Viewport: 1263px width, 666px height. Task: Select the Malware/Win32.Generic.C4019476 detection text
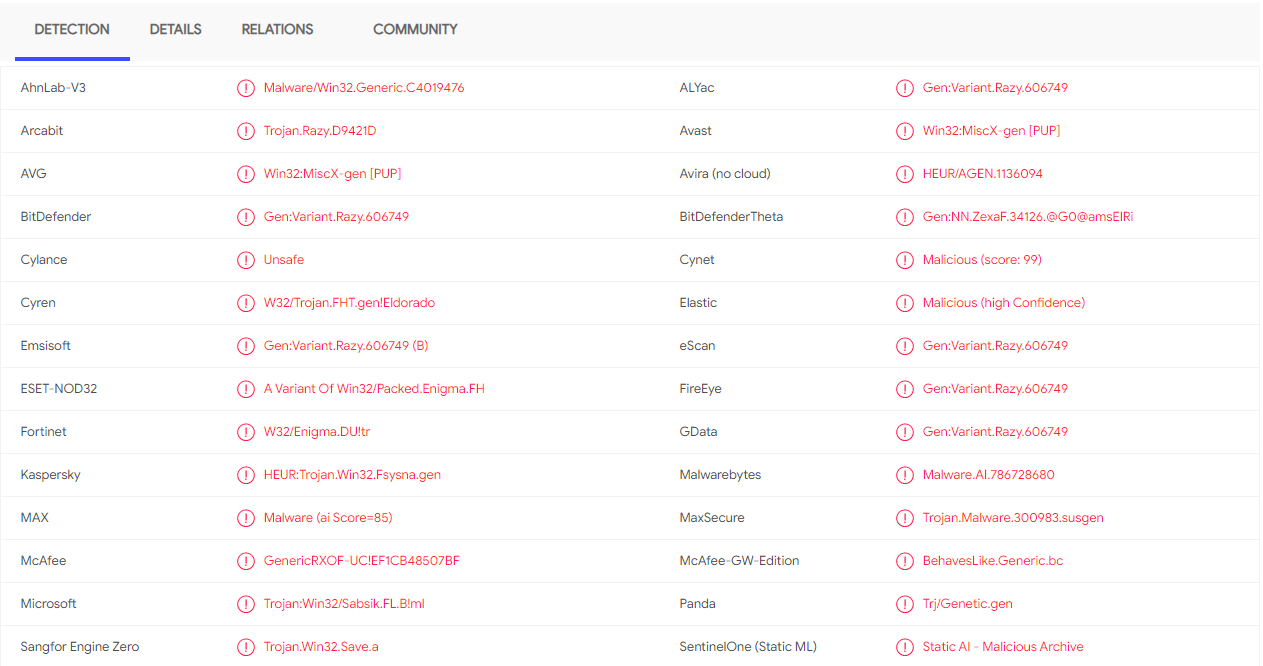click(x=364, y=88)
